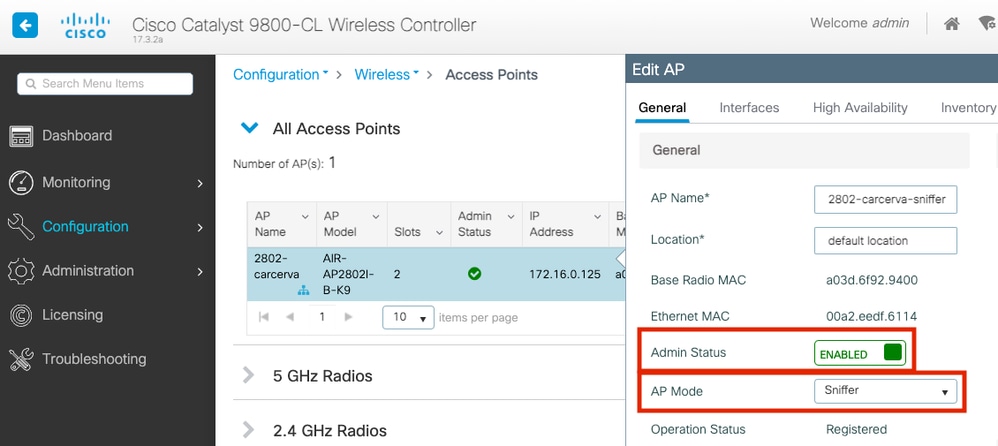This screenshot has height=446, width=998.
Task: Toggle the Admin Status ENABLED switch
Action: pyautogui.click(x=859, y=354)
